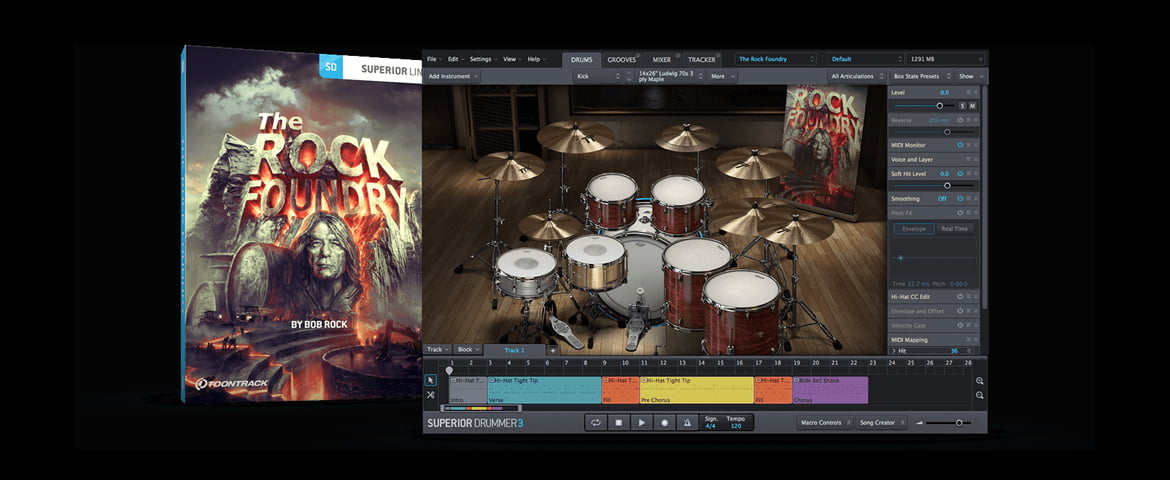This screenshot has width=1170, height=480.
Task: Open the Block menu button
Action: 467,349
